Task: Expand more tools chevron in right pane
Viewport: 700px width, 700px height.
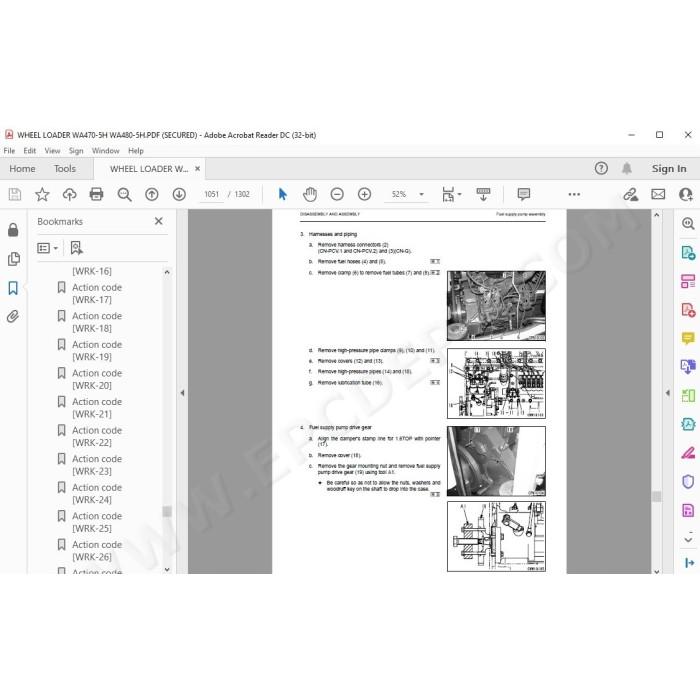Action: [688, 539]
